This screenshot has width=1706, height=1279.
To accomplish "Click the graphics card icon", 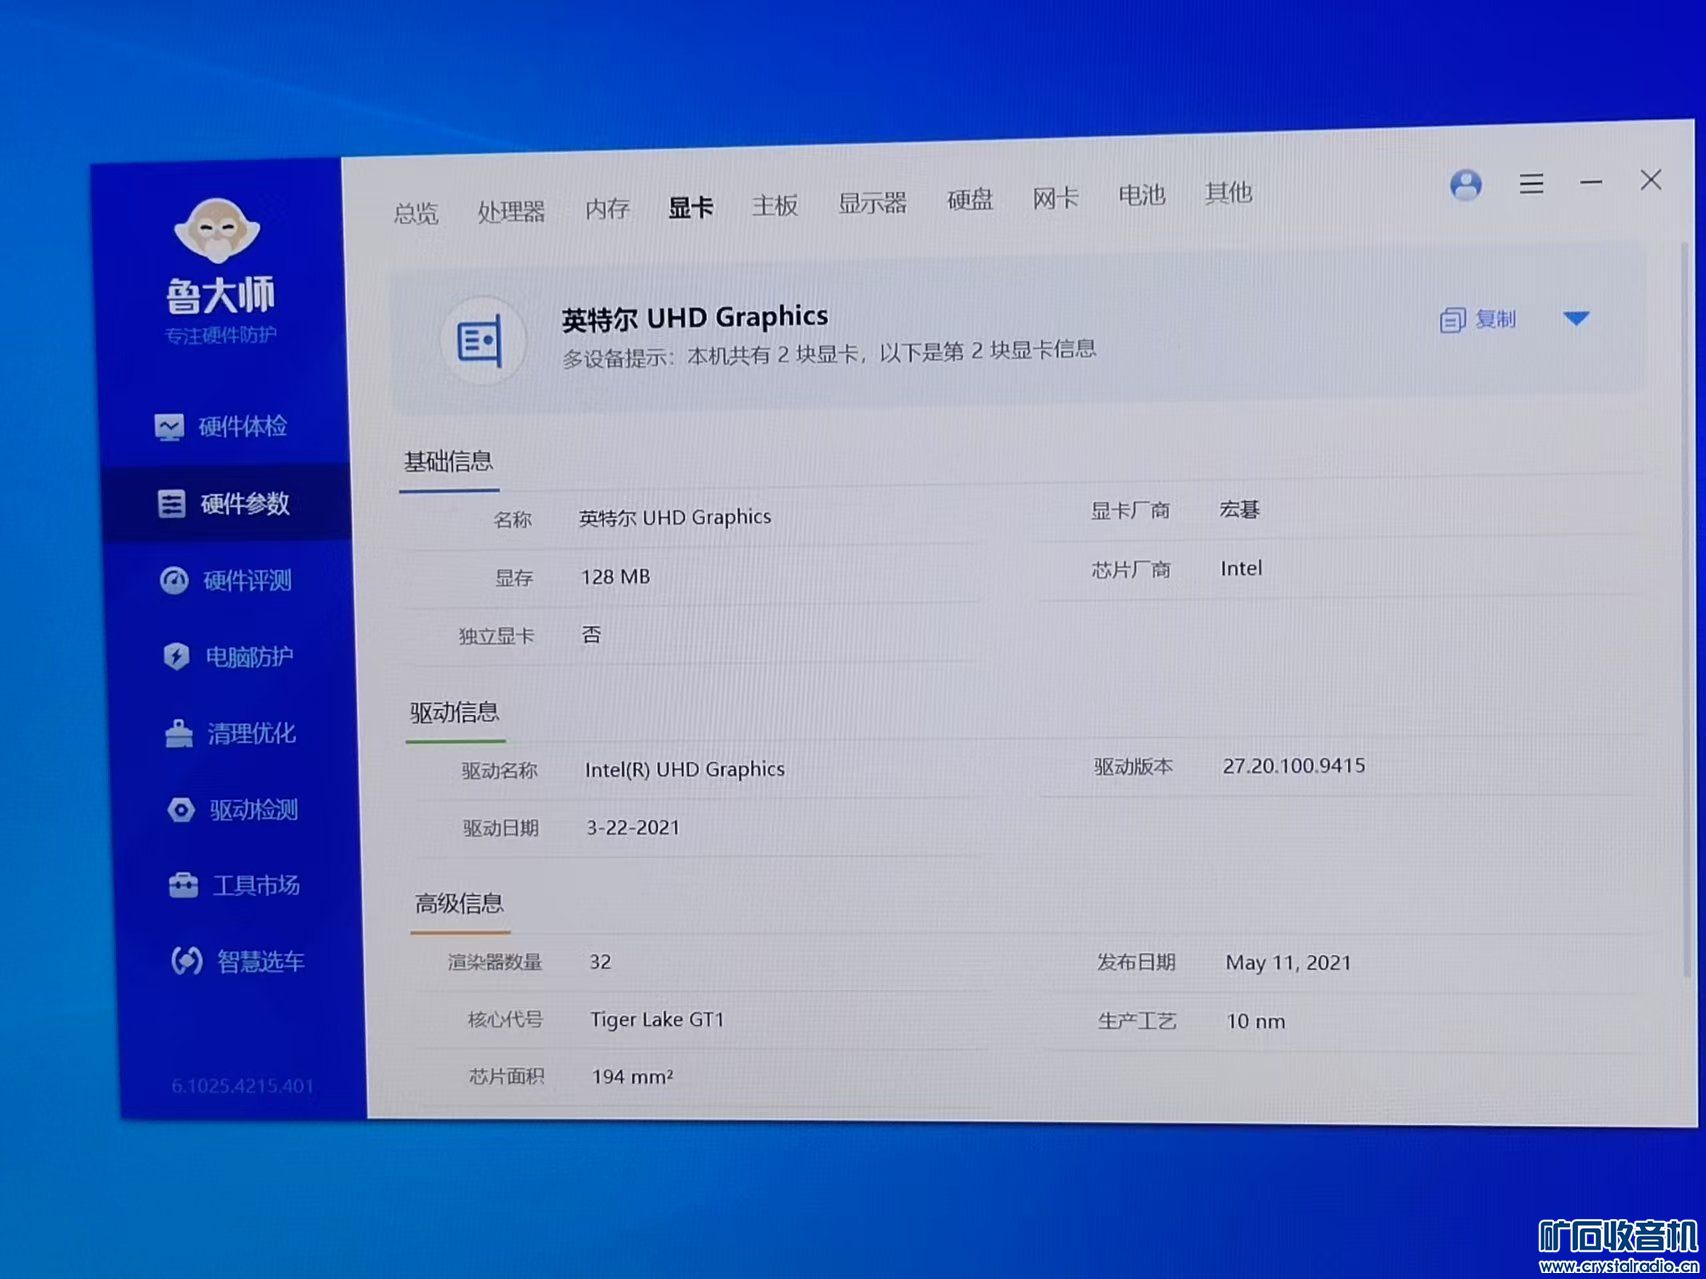I will (x=482, y=341).
